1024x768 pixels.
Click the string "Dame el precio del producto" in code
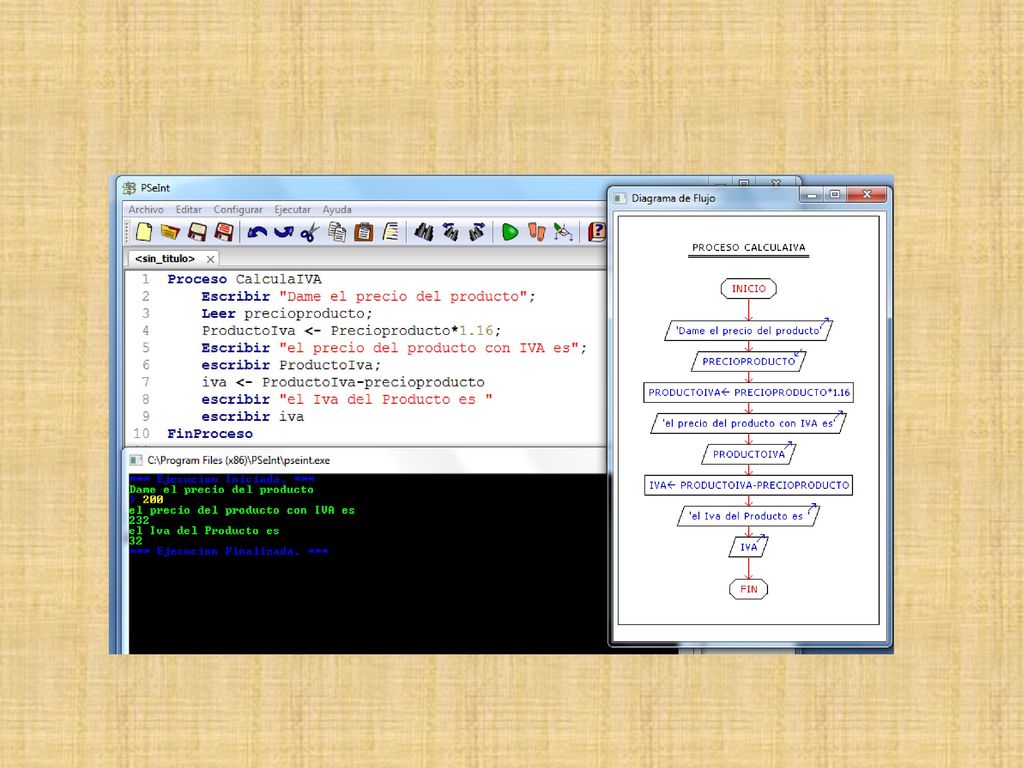[x=403, y=296]
